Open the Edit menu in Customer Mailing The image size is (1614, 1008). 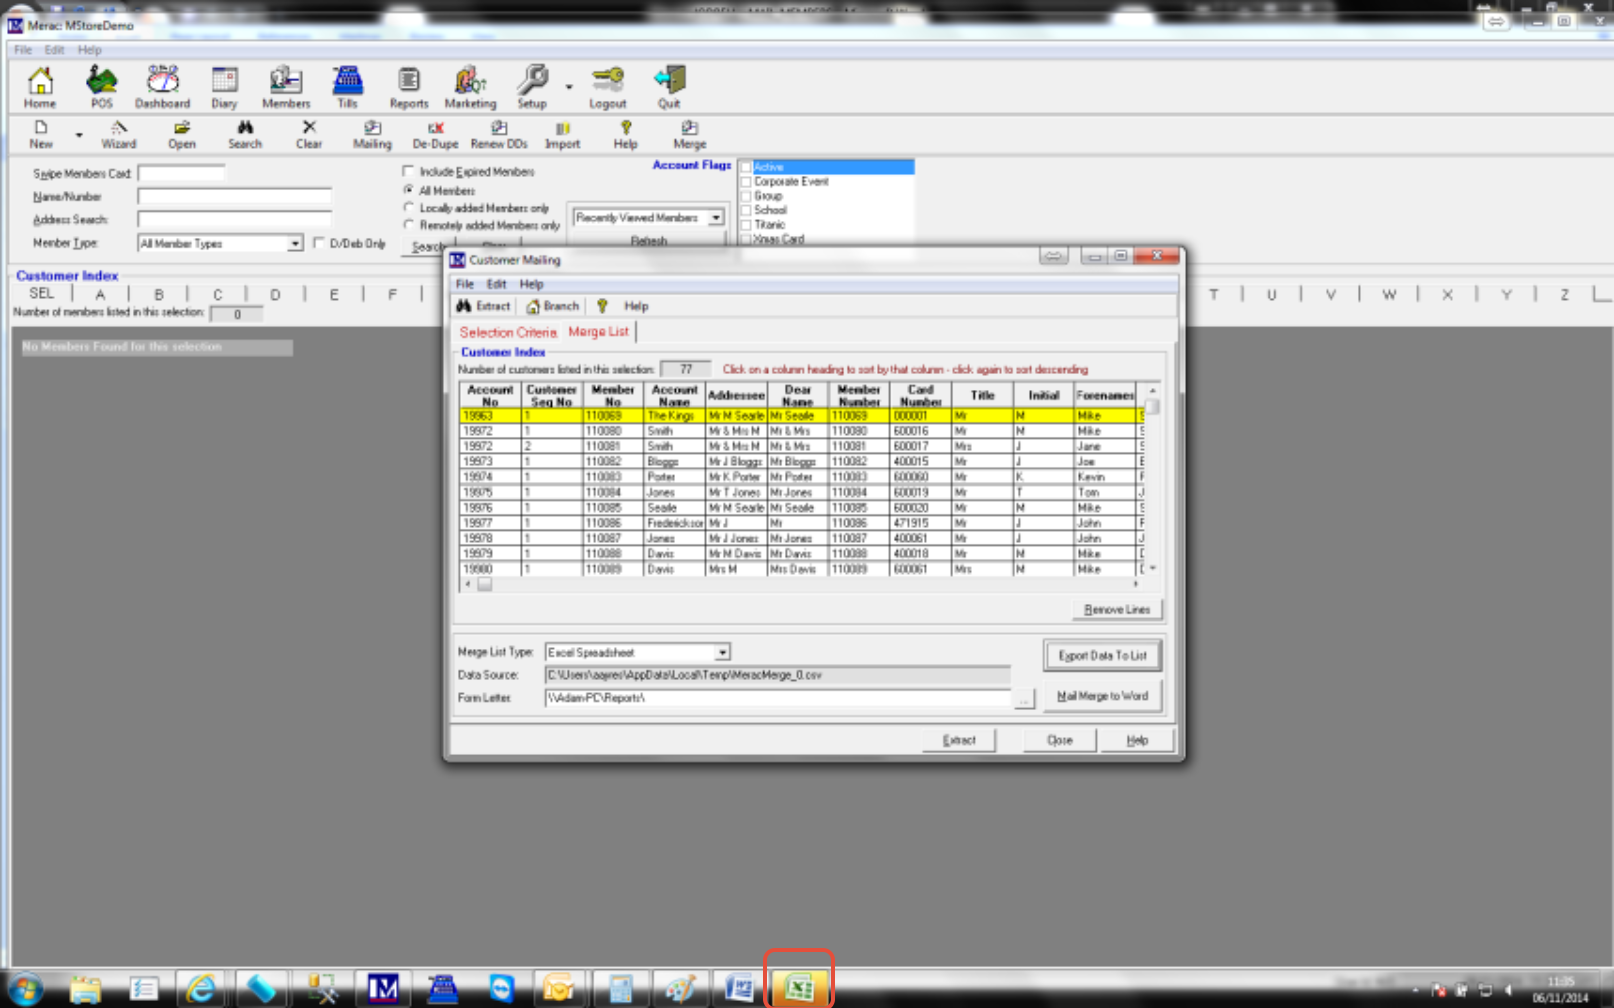496,284
